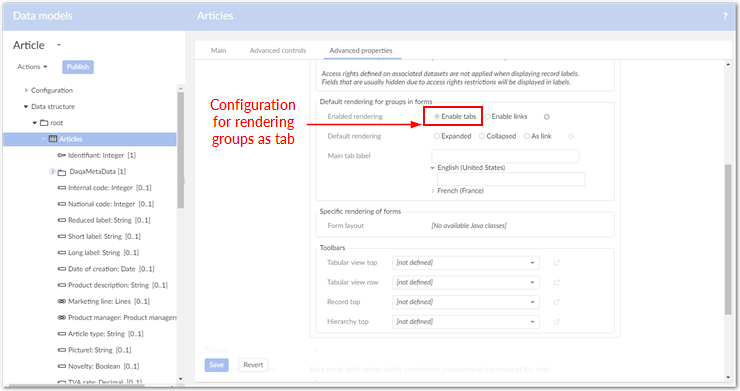740x391 pixels.
Task: Click the Main tab label input field
Action: tap(505, 156)
